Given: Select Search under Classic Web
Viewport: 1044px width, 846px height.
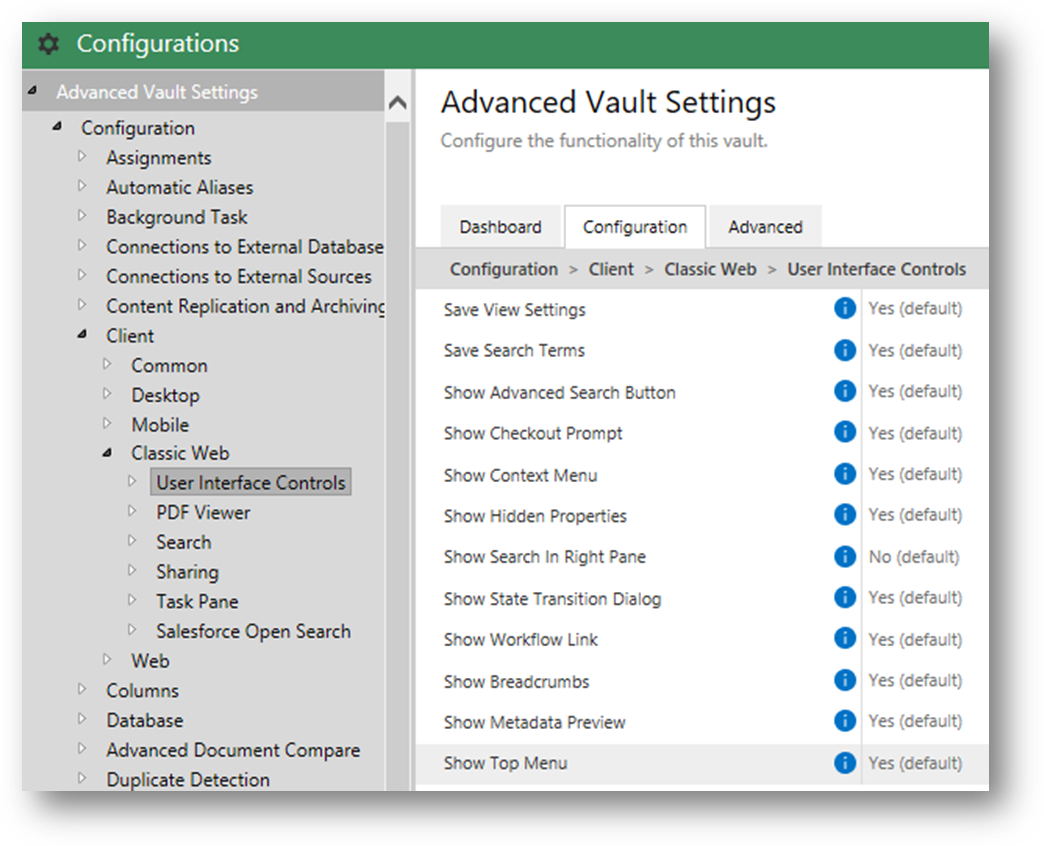Looking at the screenshot, I should coord(184,542).
